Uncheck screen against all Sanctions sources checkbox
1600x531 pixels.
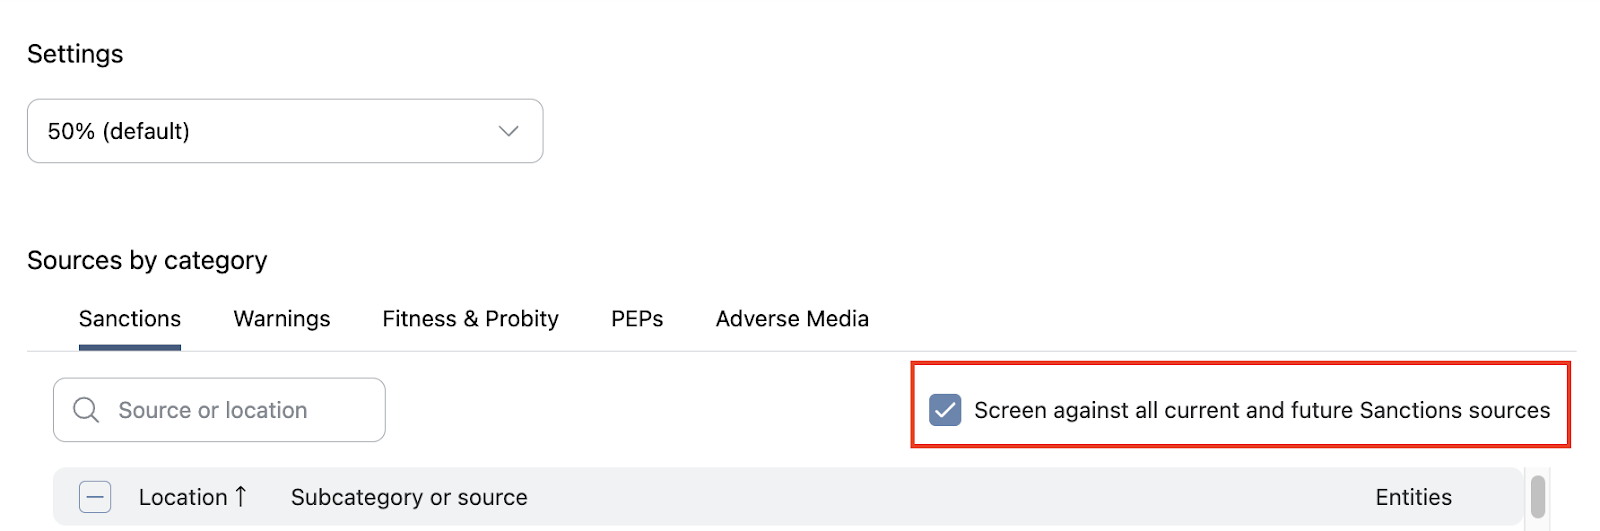pos(945,410)
